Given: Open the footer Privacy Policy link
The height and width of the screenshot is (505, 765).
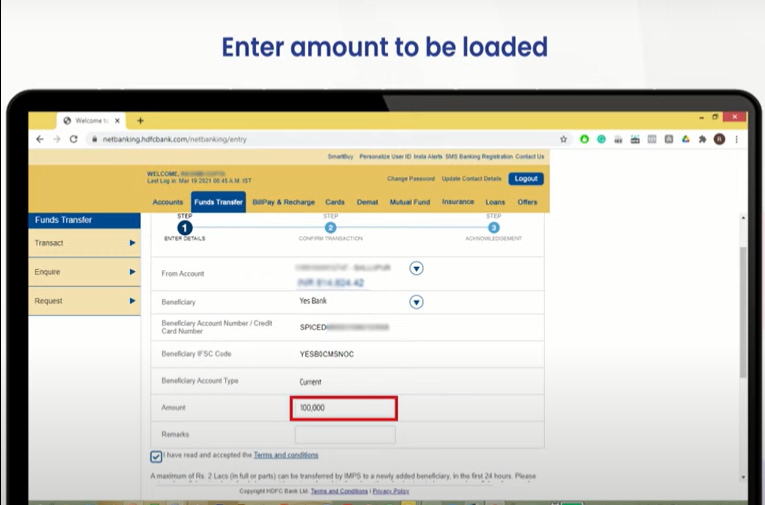Looking at the screenshot, I should [391, 491].
